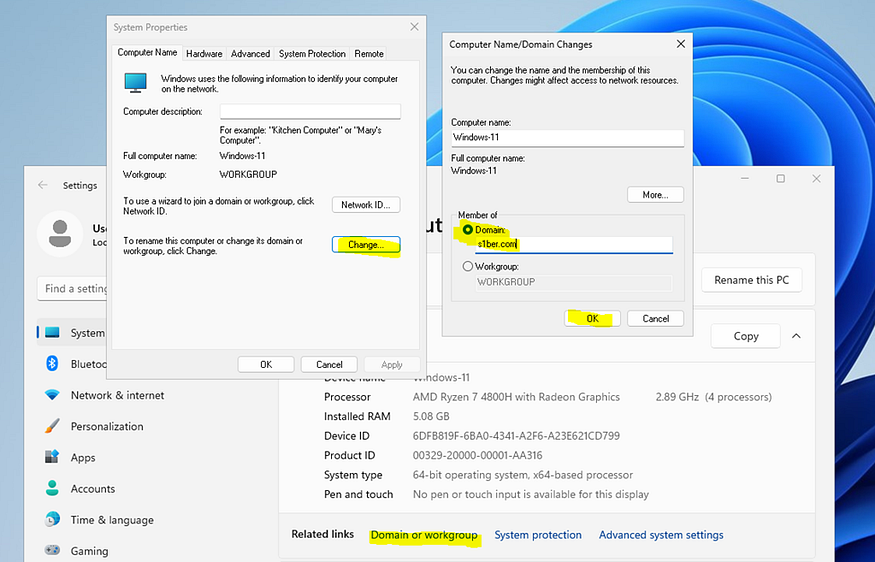Select System in Settings sidebar
875x562 pixels.
[x=72, y=333]
